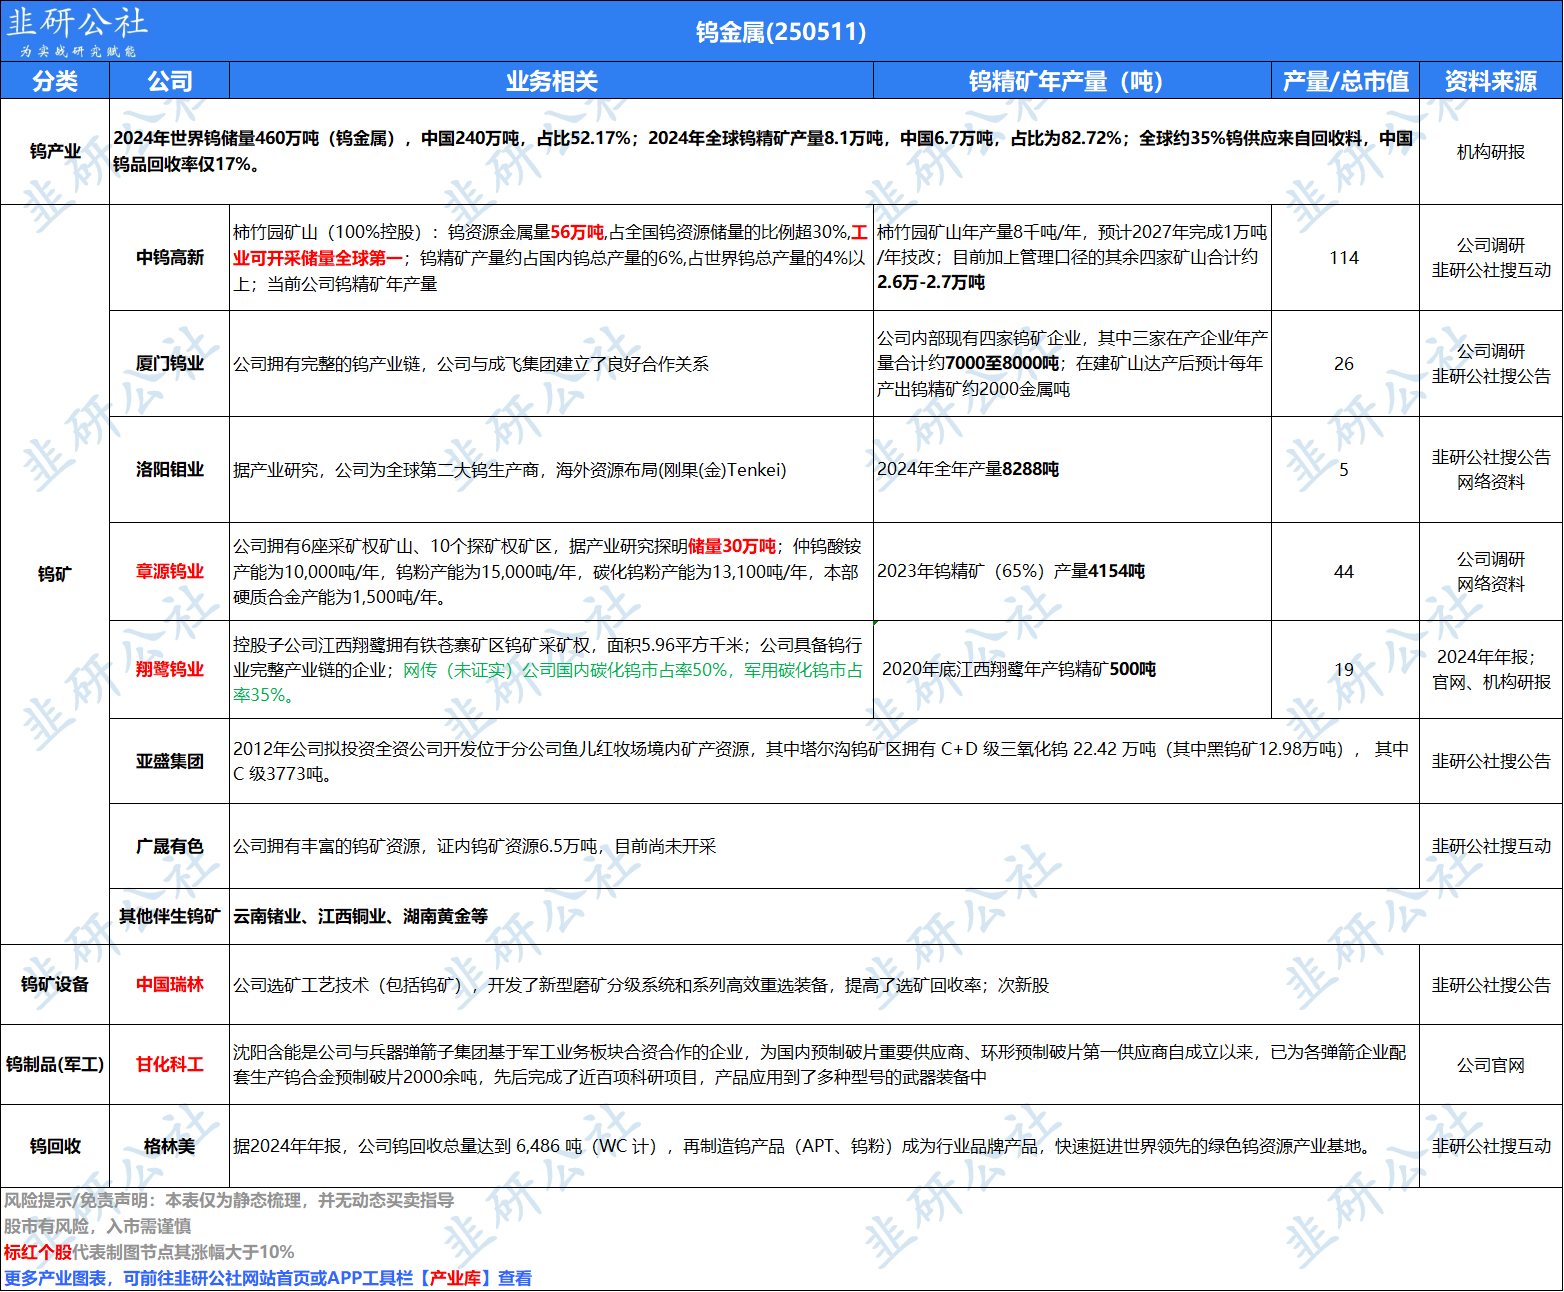Select the 公司 column header
Viewport: 1564px width, 1292px height.
[x=169, y=81]
